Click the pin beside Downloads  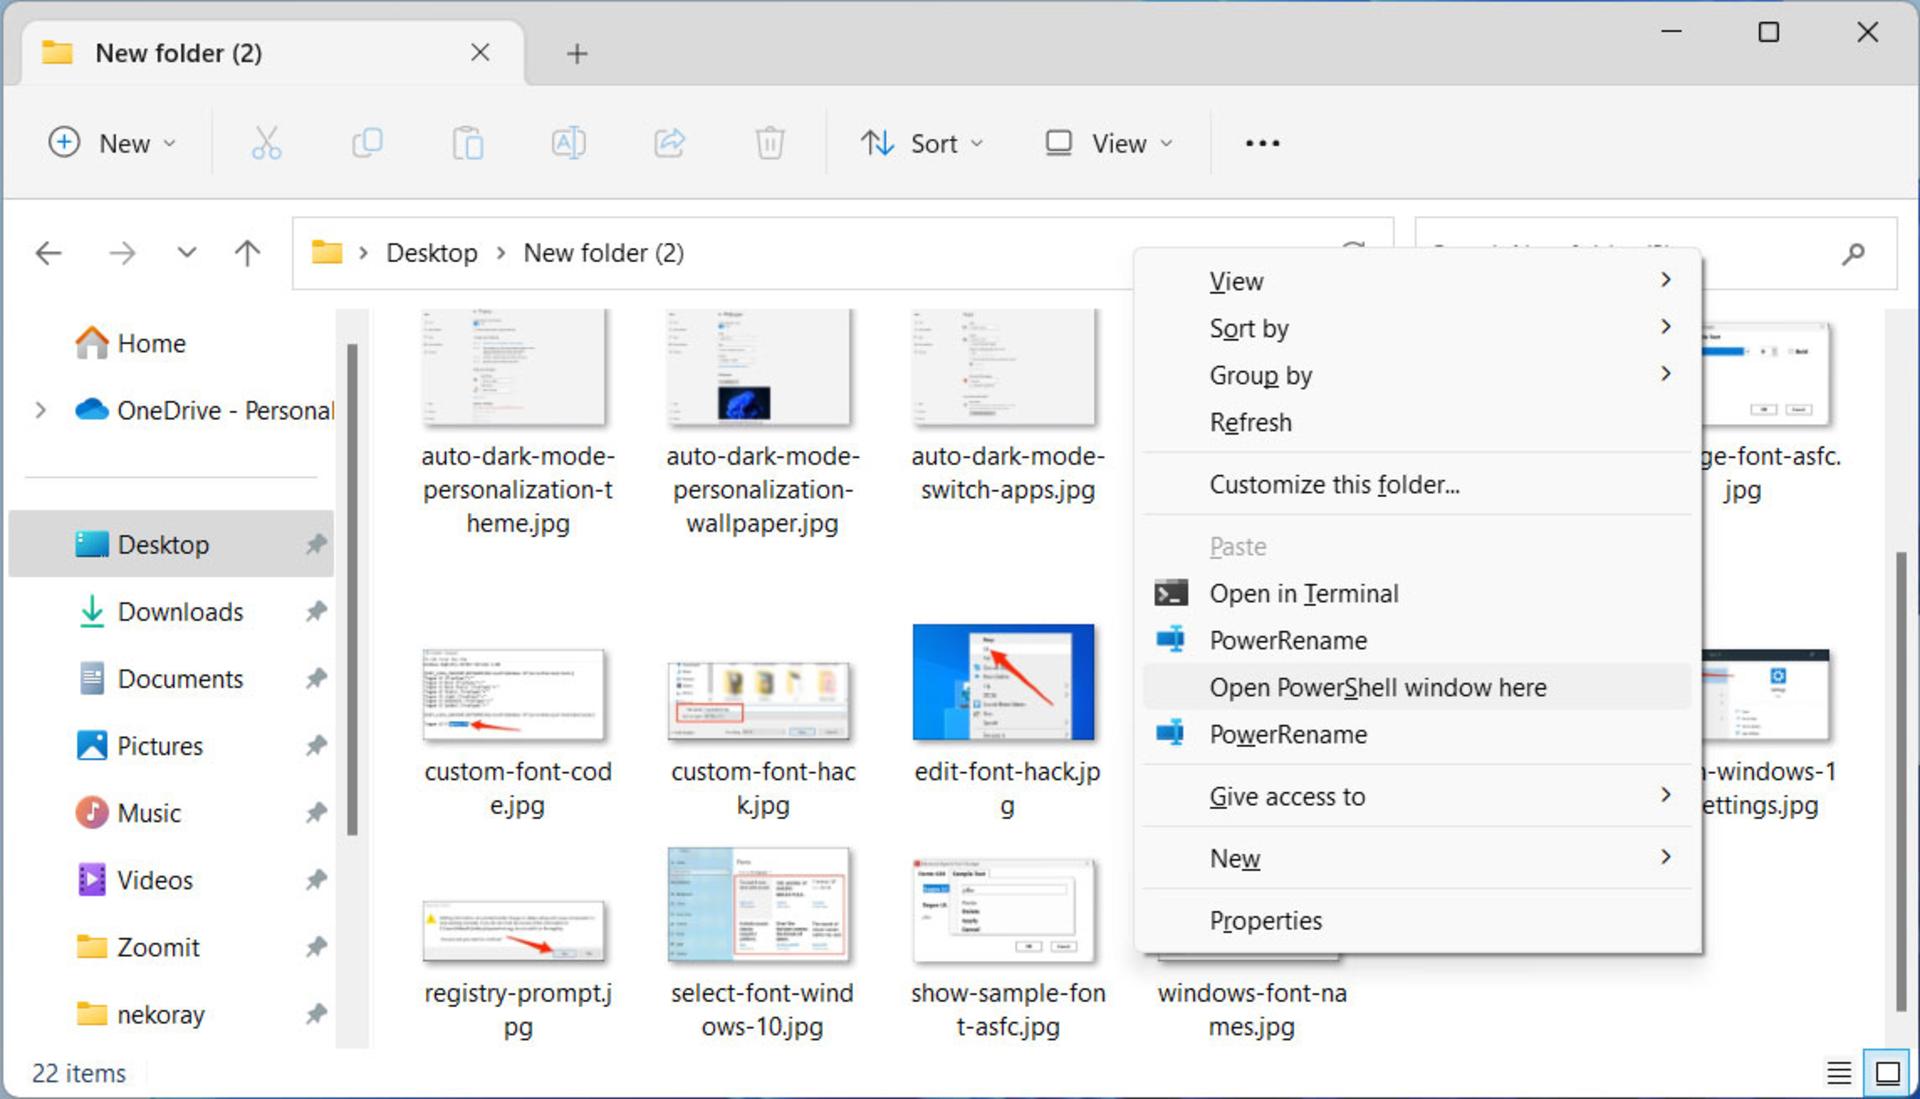coord(316,611)
